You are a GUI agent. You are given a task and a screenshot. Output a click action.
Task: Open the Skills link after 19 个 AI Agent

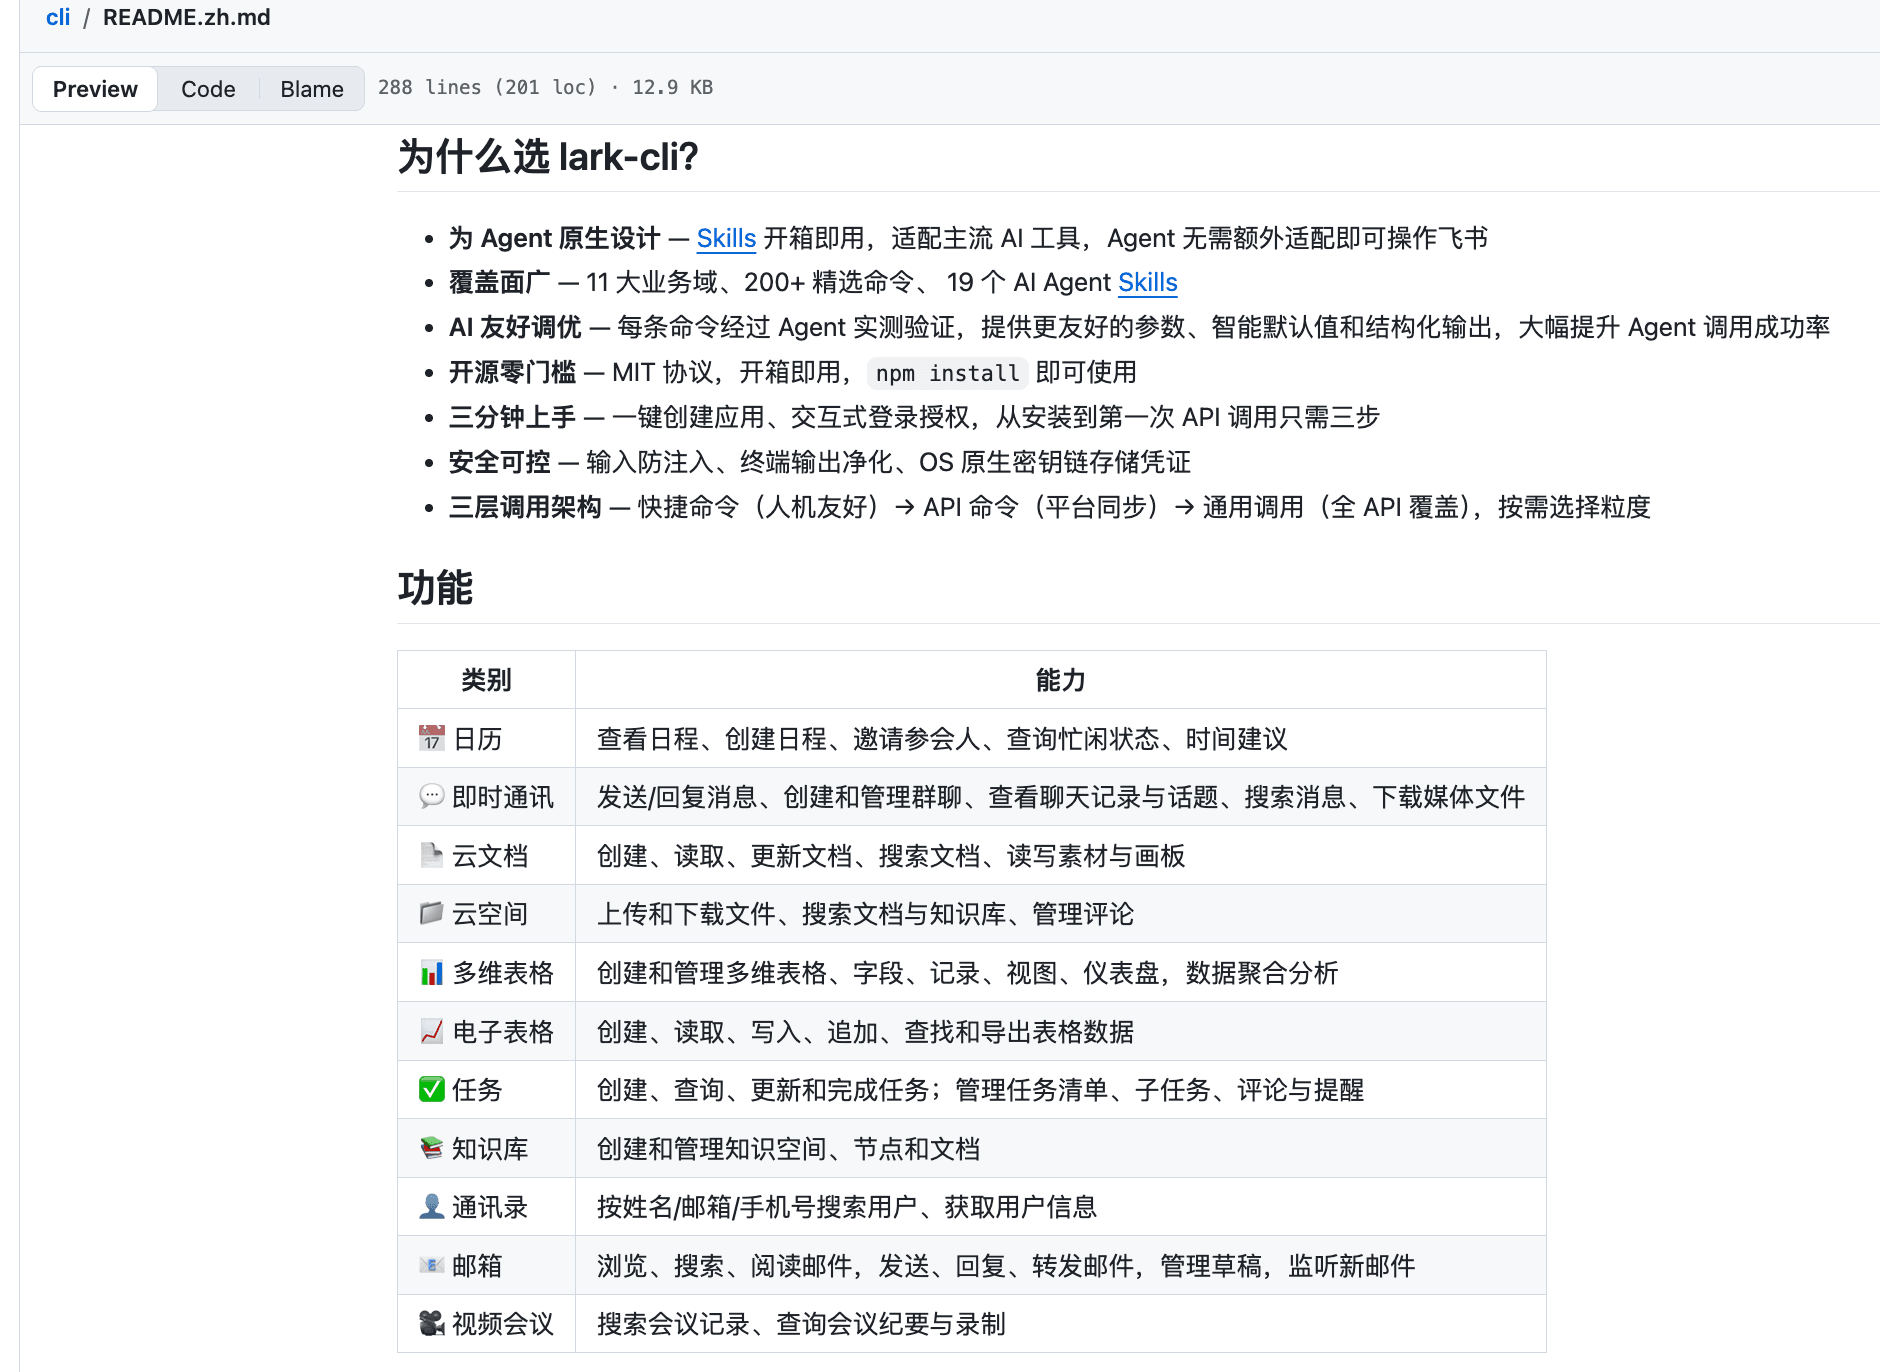click(x=1148, y=282)
